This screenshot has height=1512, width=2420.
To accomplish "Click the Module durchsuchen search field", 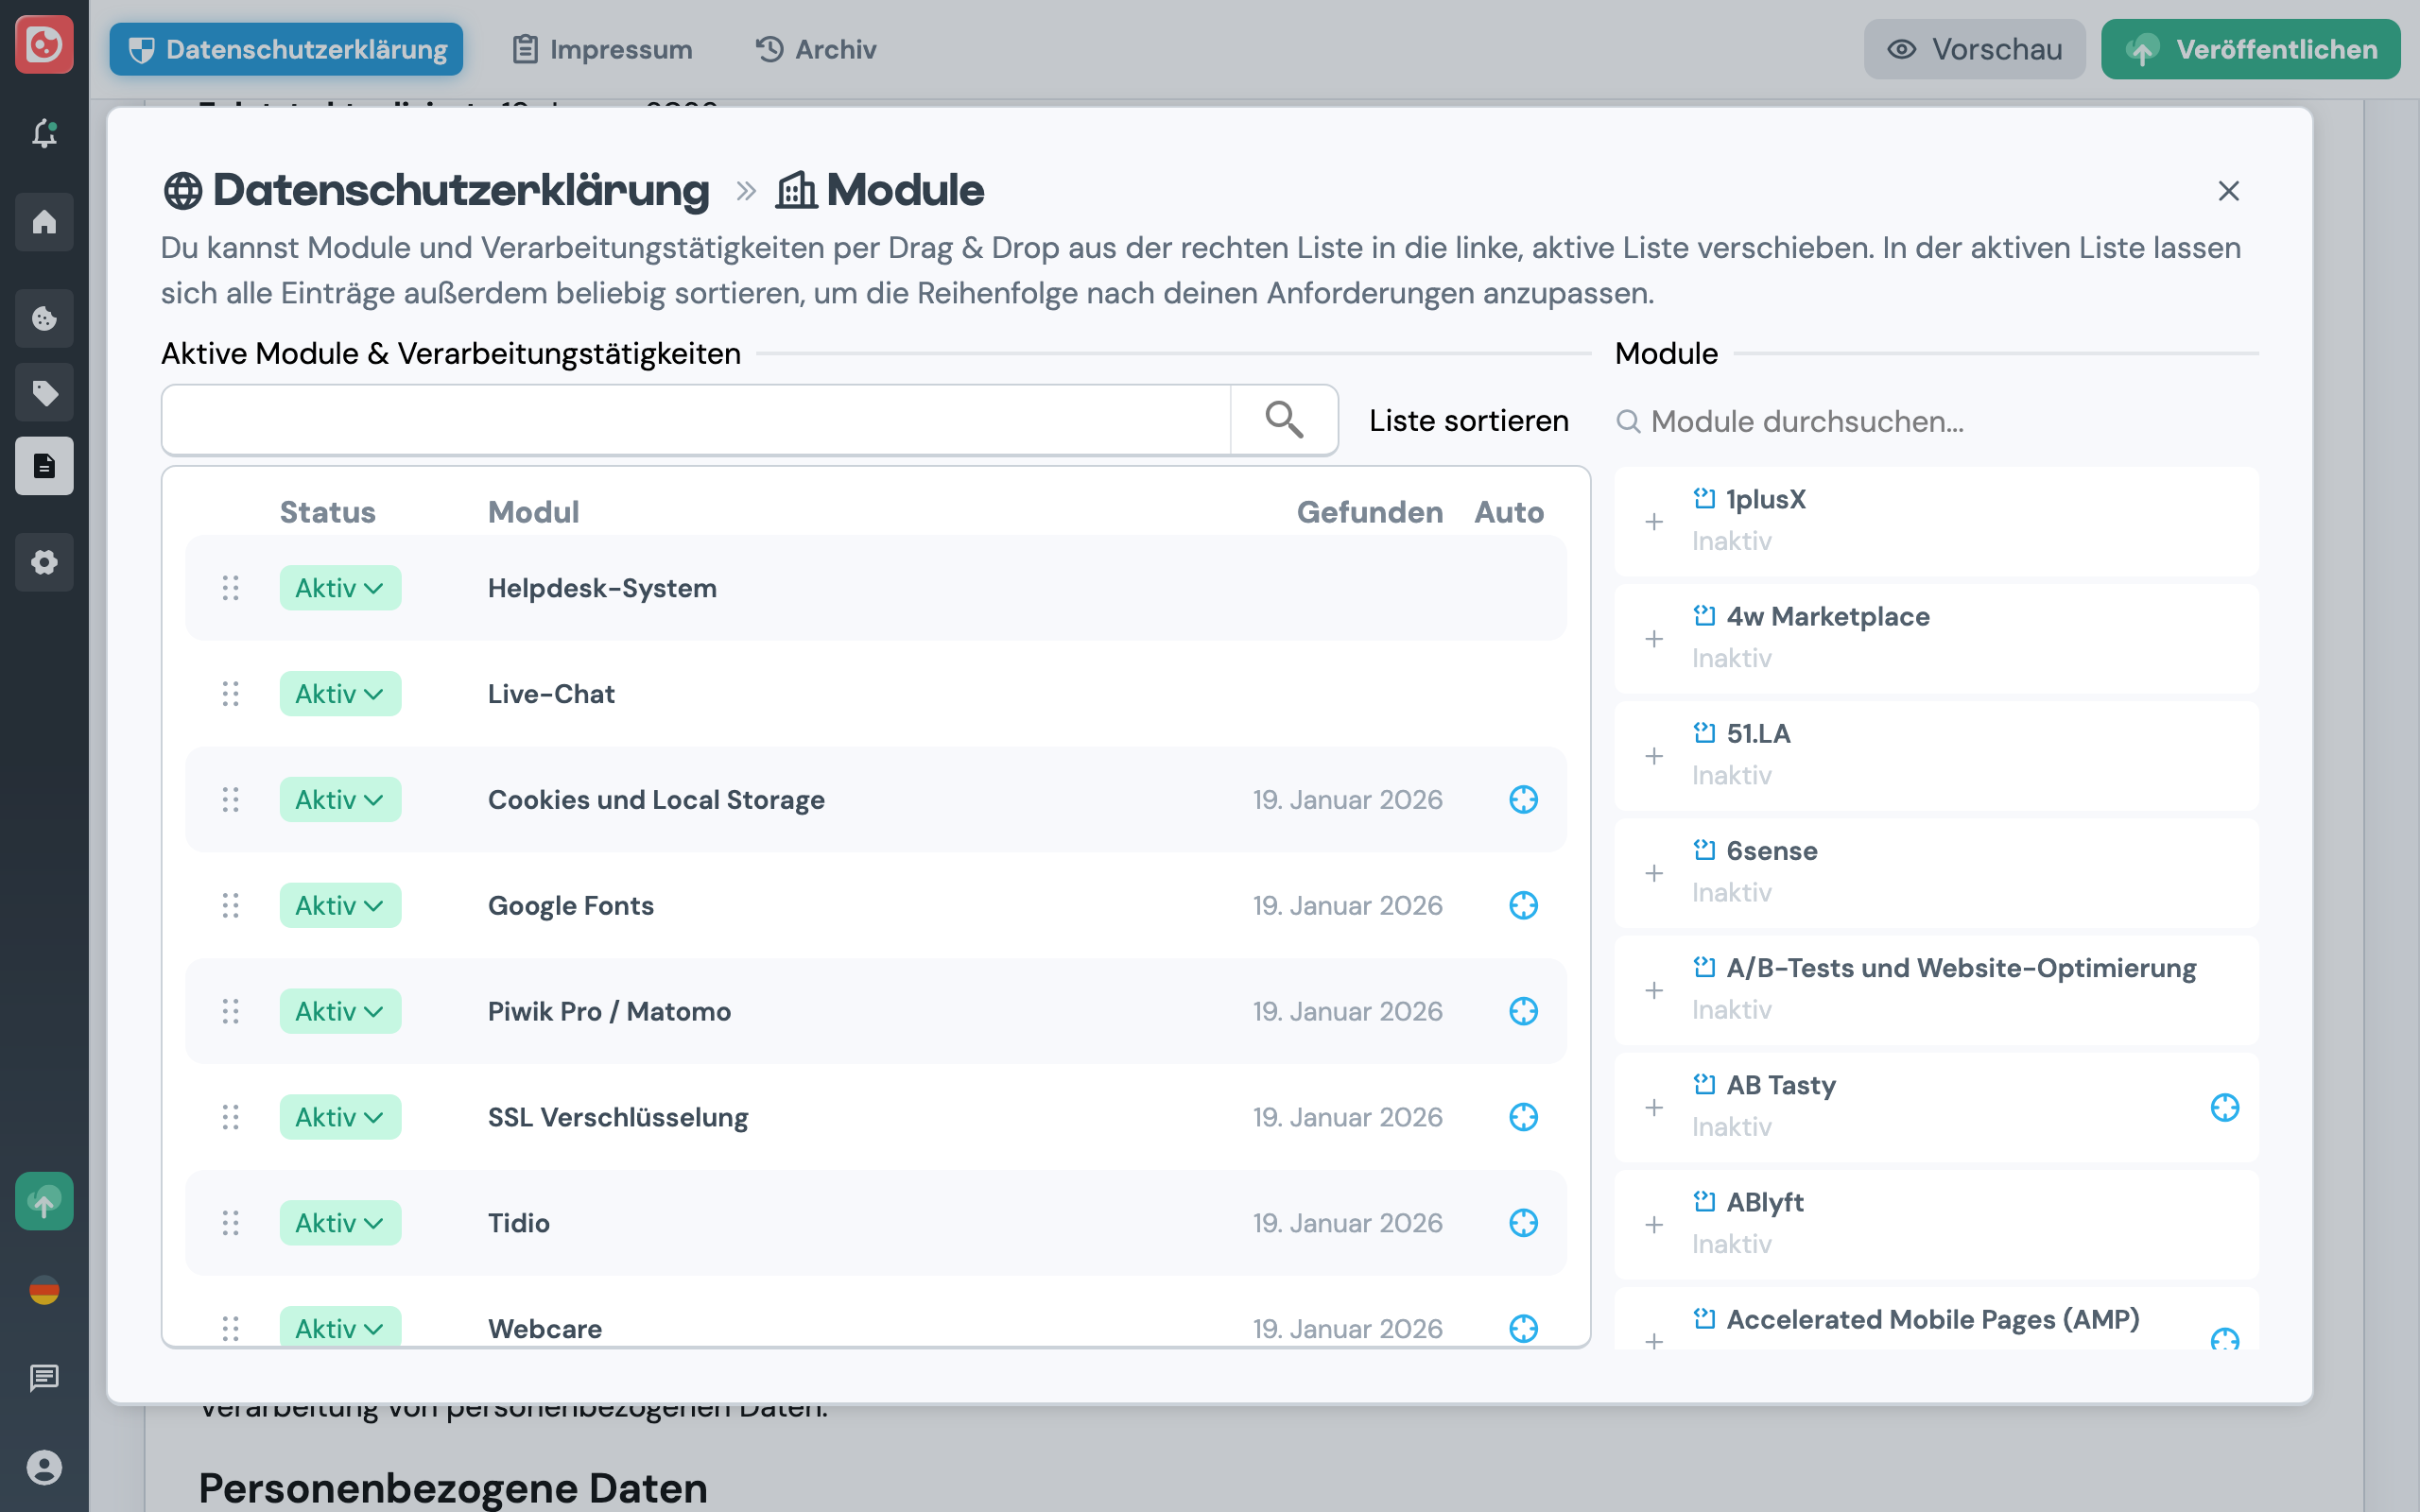I will (1900, 421).
